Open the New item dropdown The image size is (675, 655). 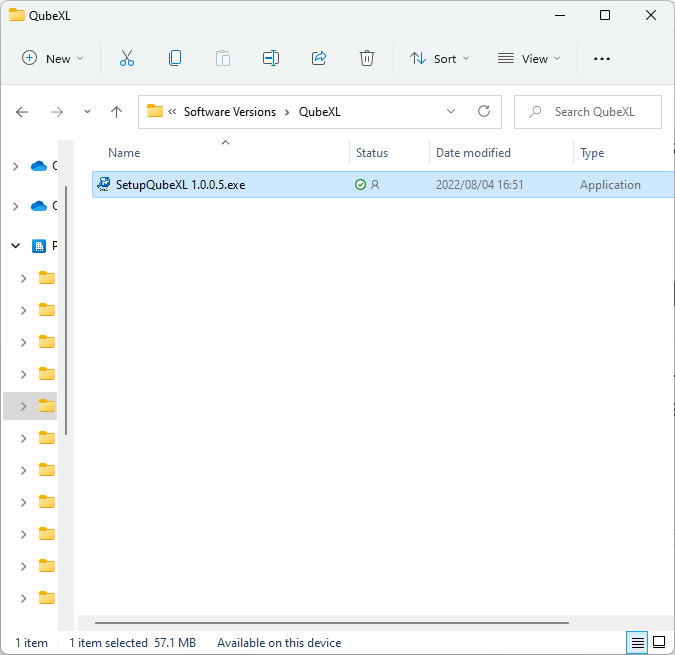[53, 59]
